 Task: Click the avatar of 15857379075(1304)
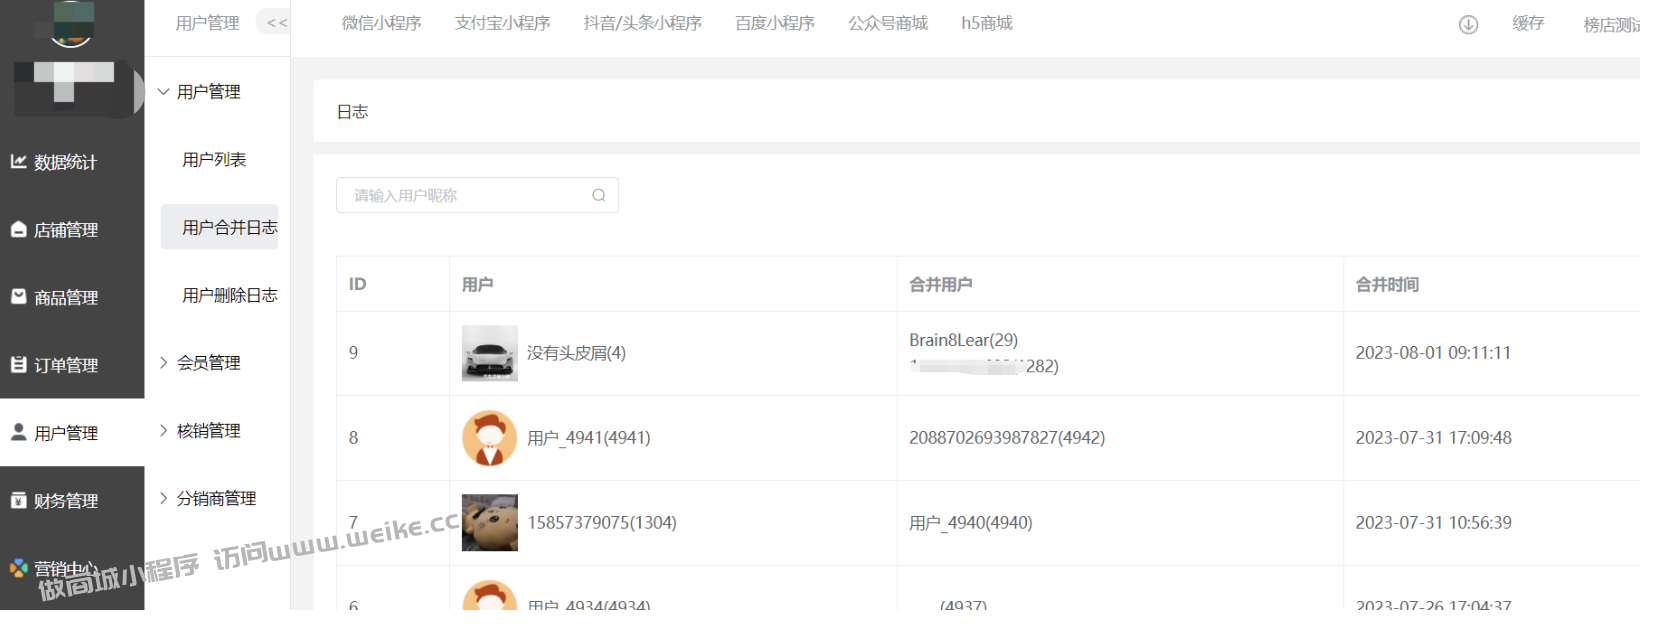coord(490,523)
